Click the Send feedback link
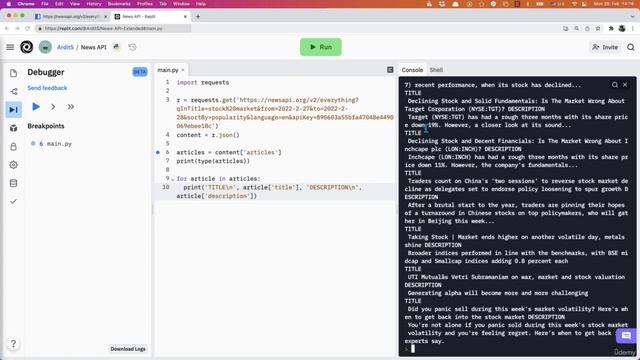 [47, 88]
